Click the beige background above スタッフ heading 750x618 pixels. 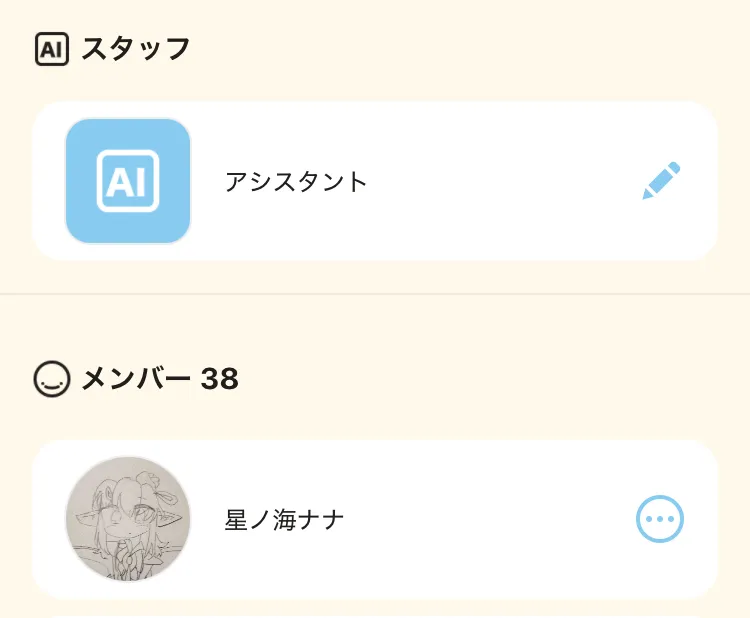point(375,13)
